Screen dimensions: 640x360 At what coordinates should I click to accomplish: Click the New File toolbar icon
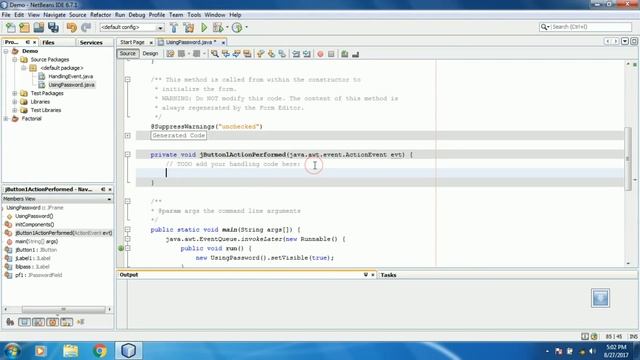11,27
